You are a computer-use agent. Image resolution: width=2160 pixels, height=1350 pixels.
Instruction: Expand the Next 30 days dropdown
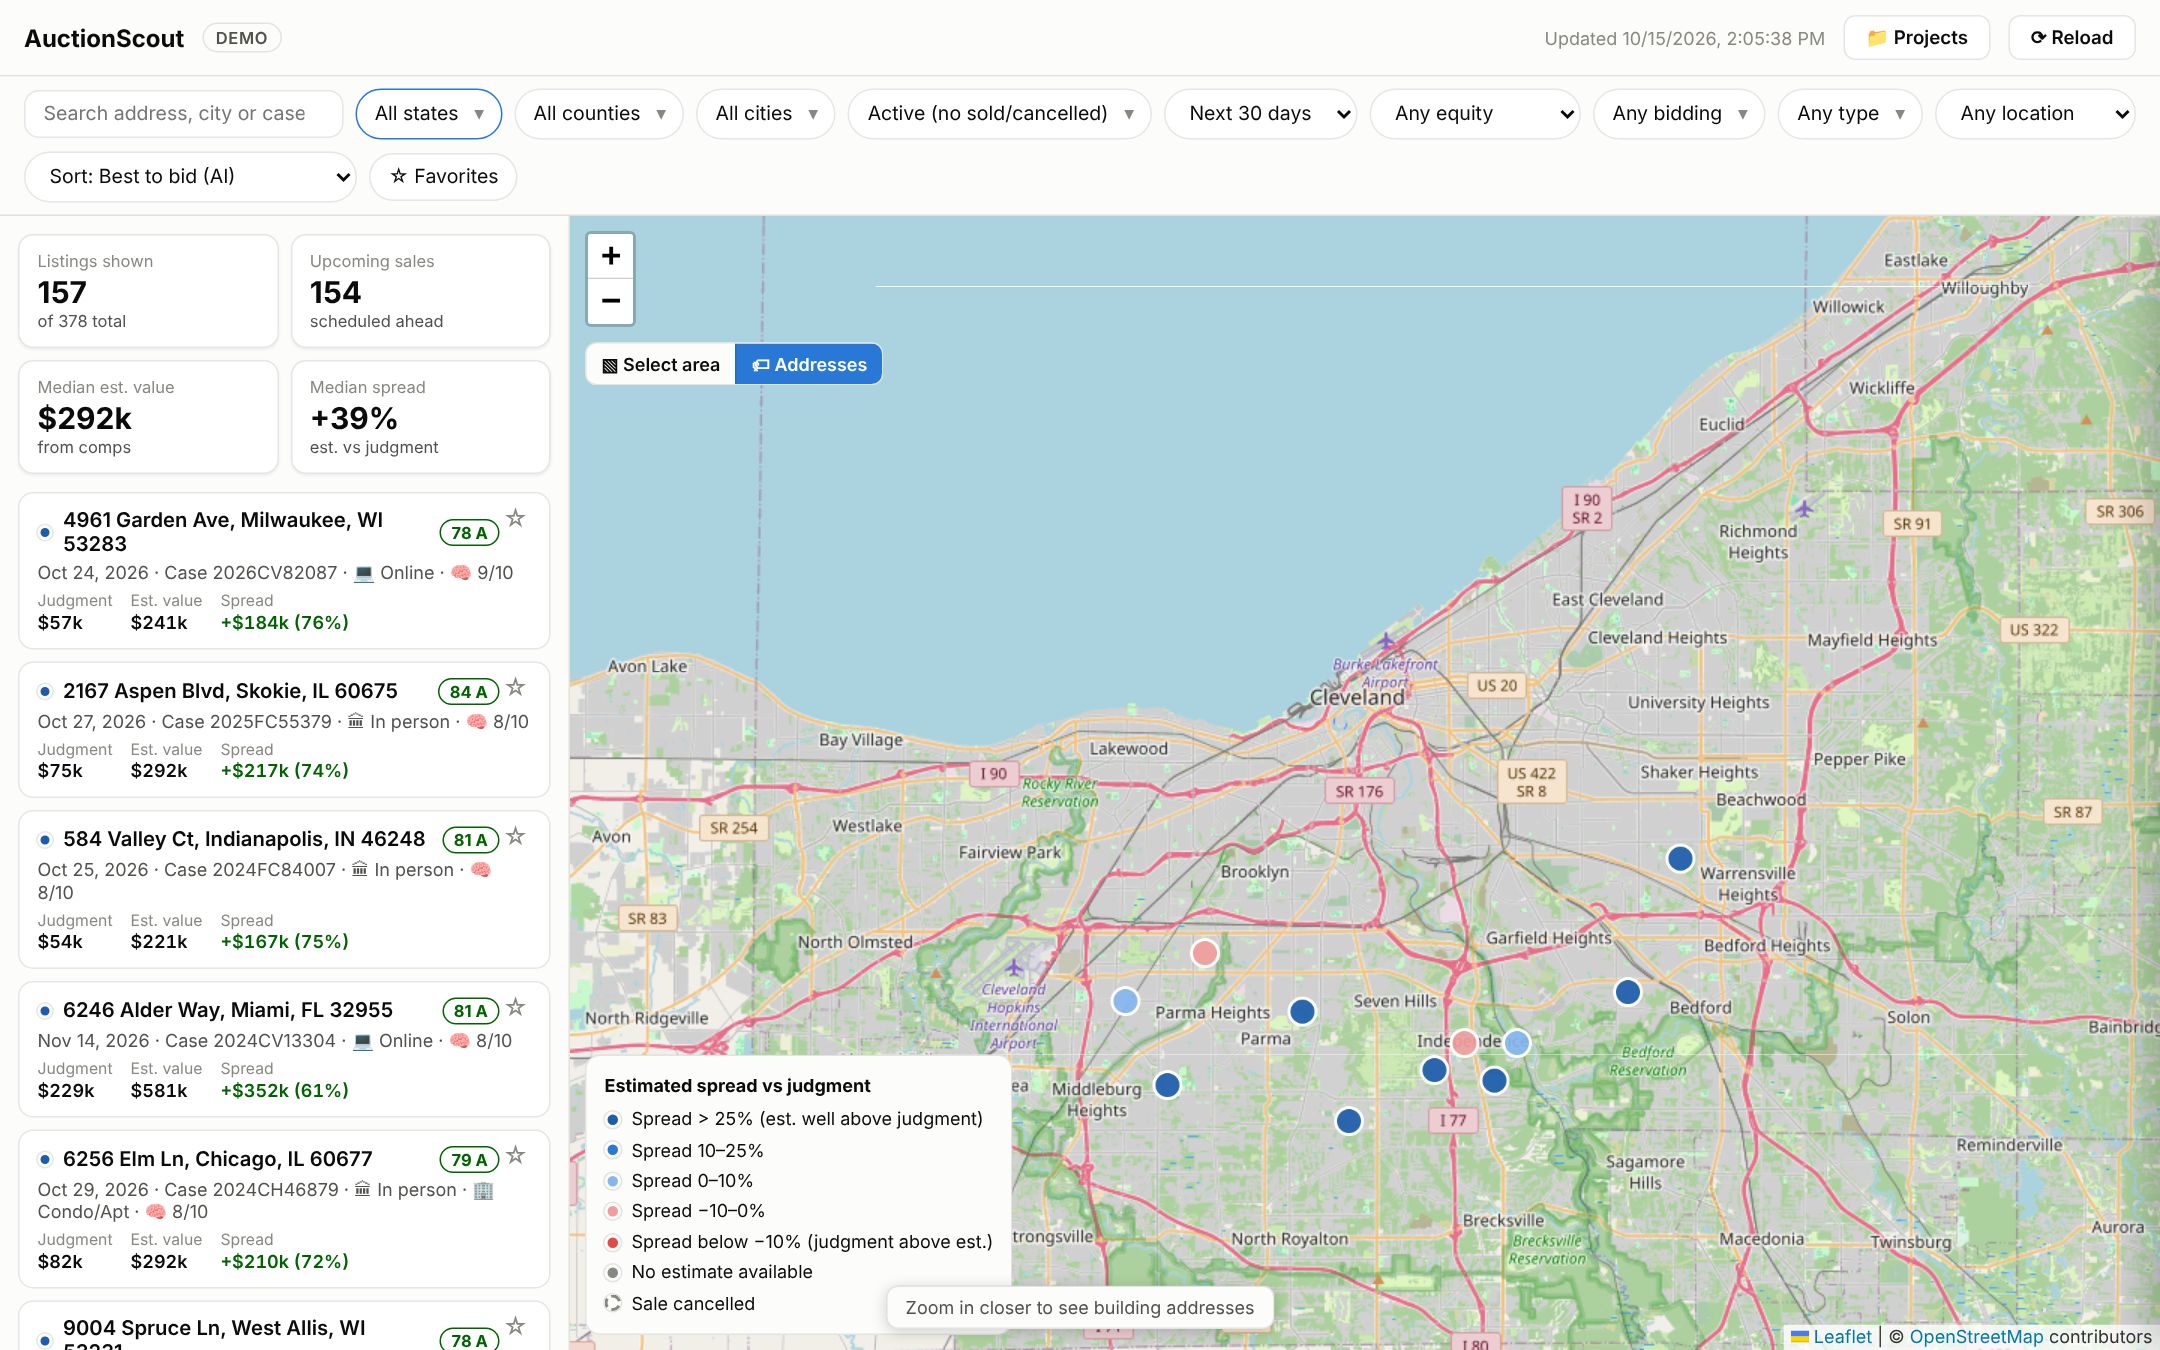coord(1261,114)
